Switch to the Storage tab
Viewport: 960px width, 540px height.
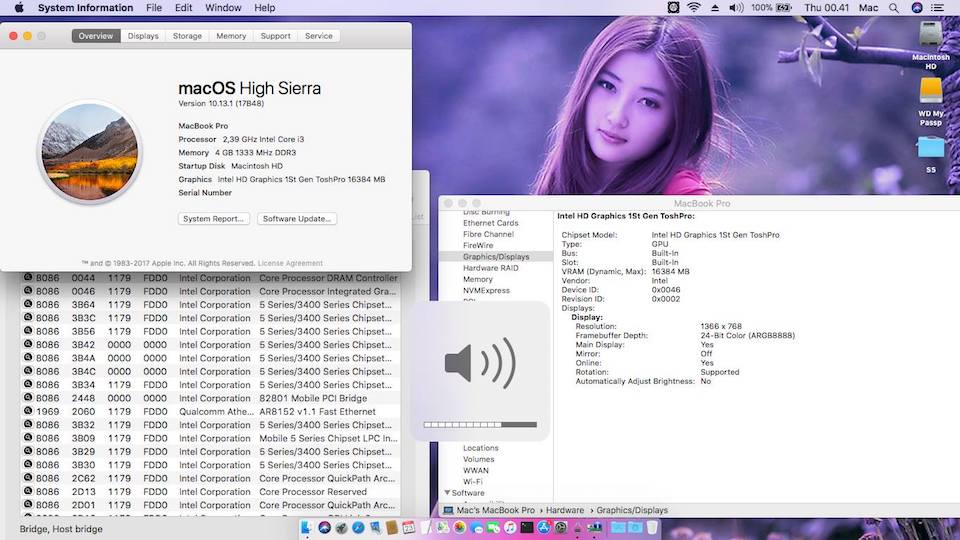187,36
